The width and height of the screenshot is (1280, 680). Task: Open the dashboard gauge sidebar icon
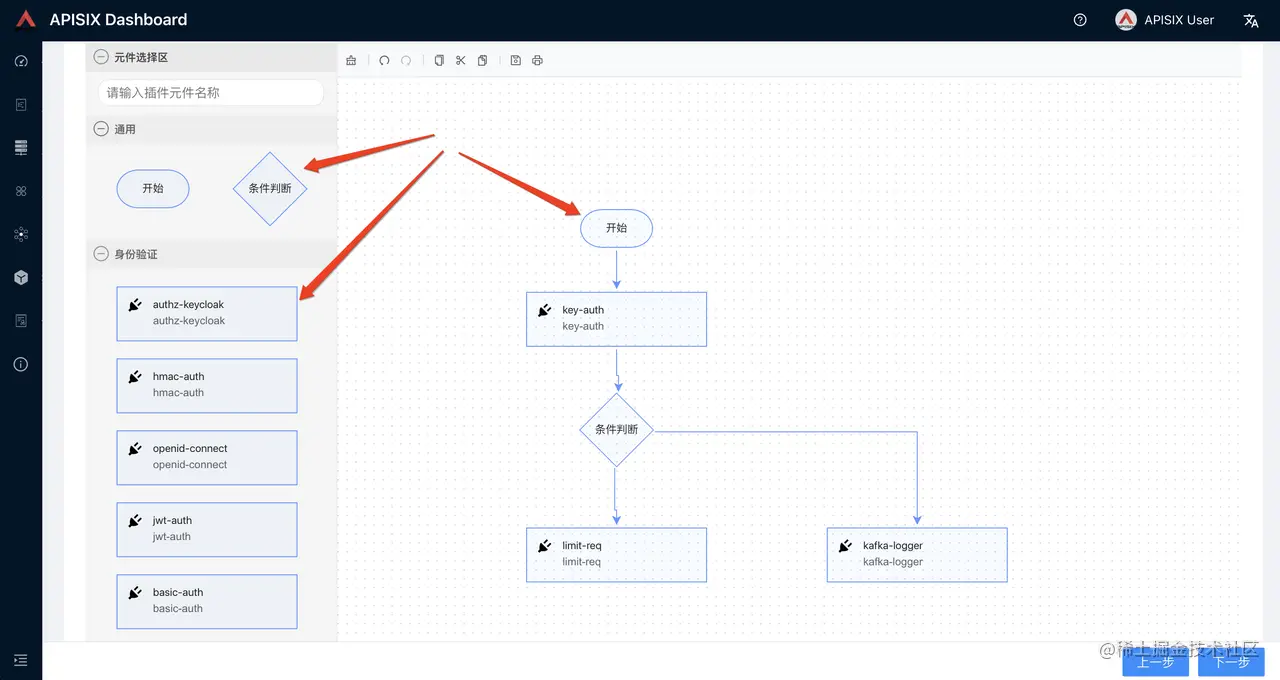pos(21,61)
